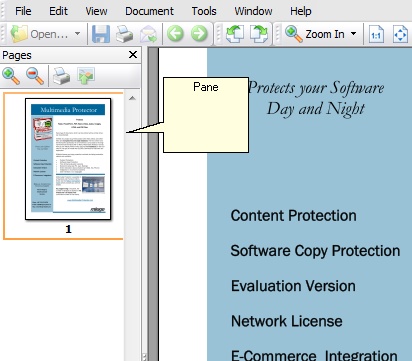Expand the Zoom In dropdown arrow
412x361 pixels.
[x=353, y=34]
